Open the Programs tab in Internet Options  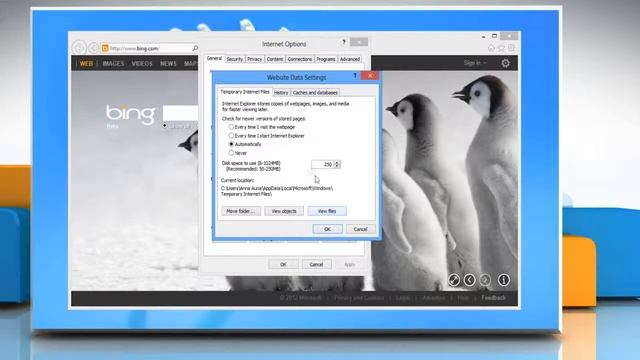(326, 59)
